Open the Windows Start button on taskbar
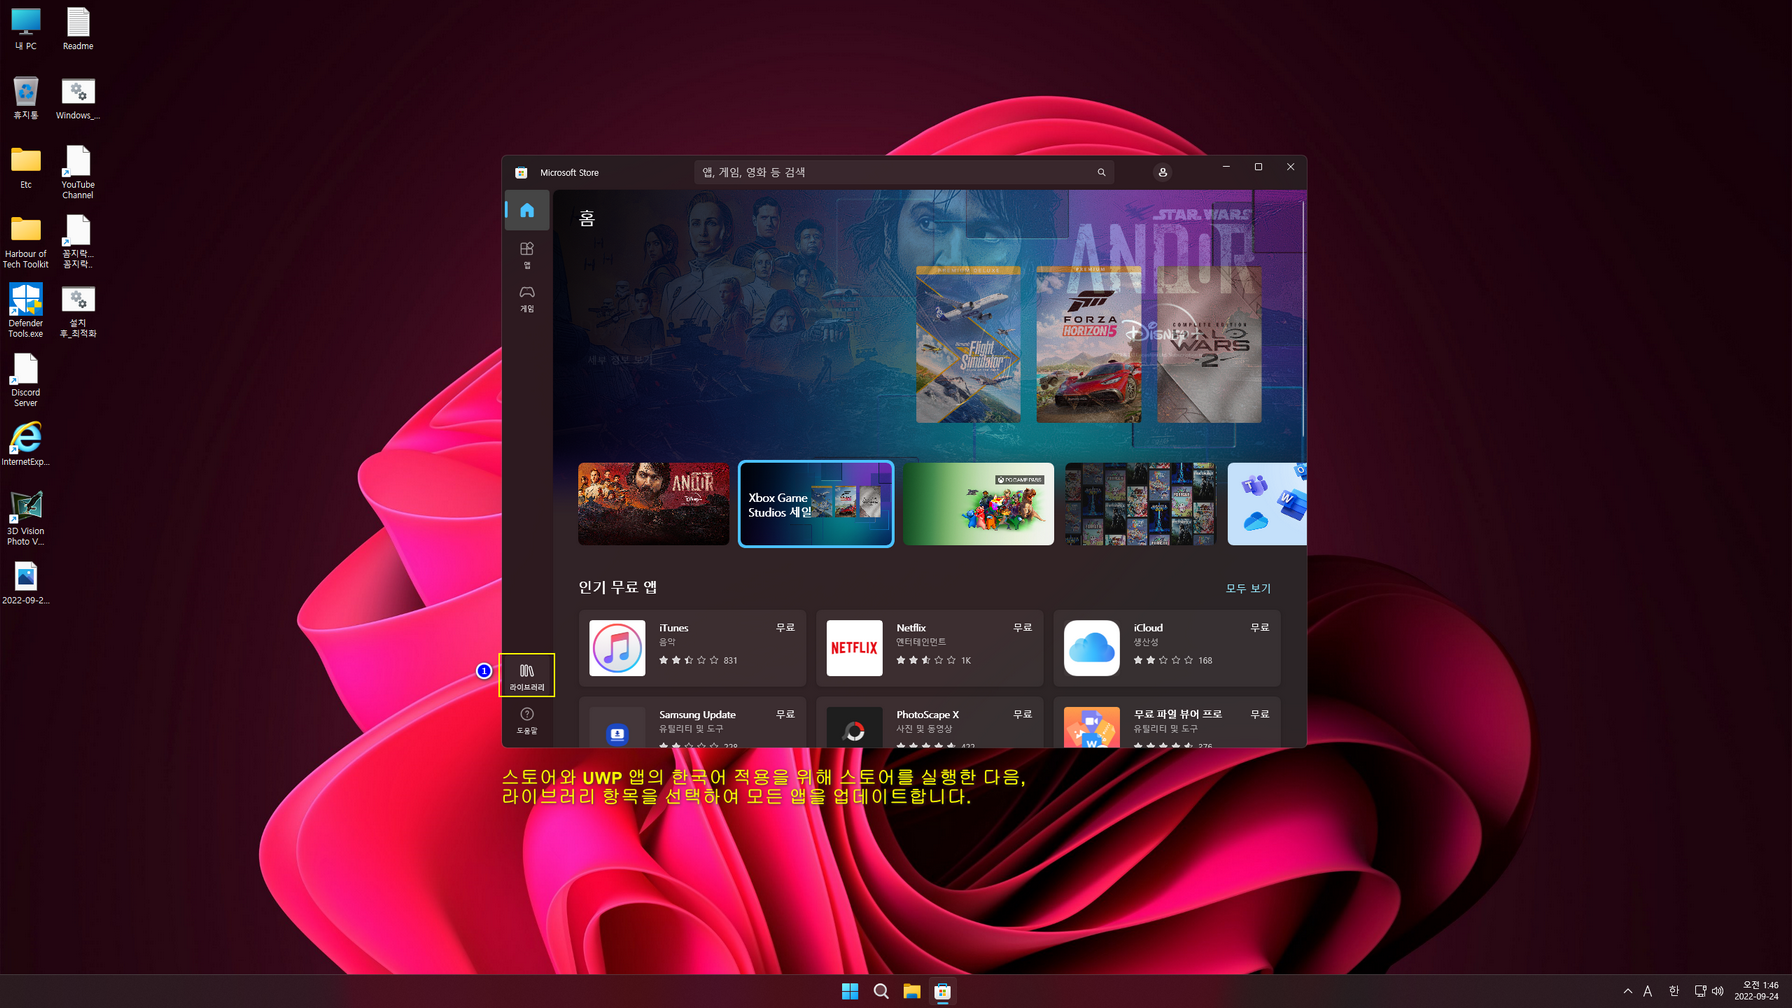This screenshot has height=1008, width=1792. click(850, 991)
